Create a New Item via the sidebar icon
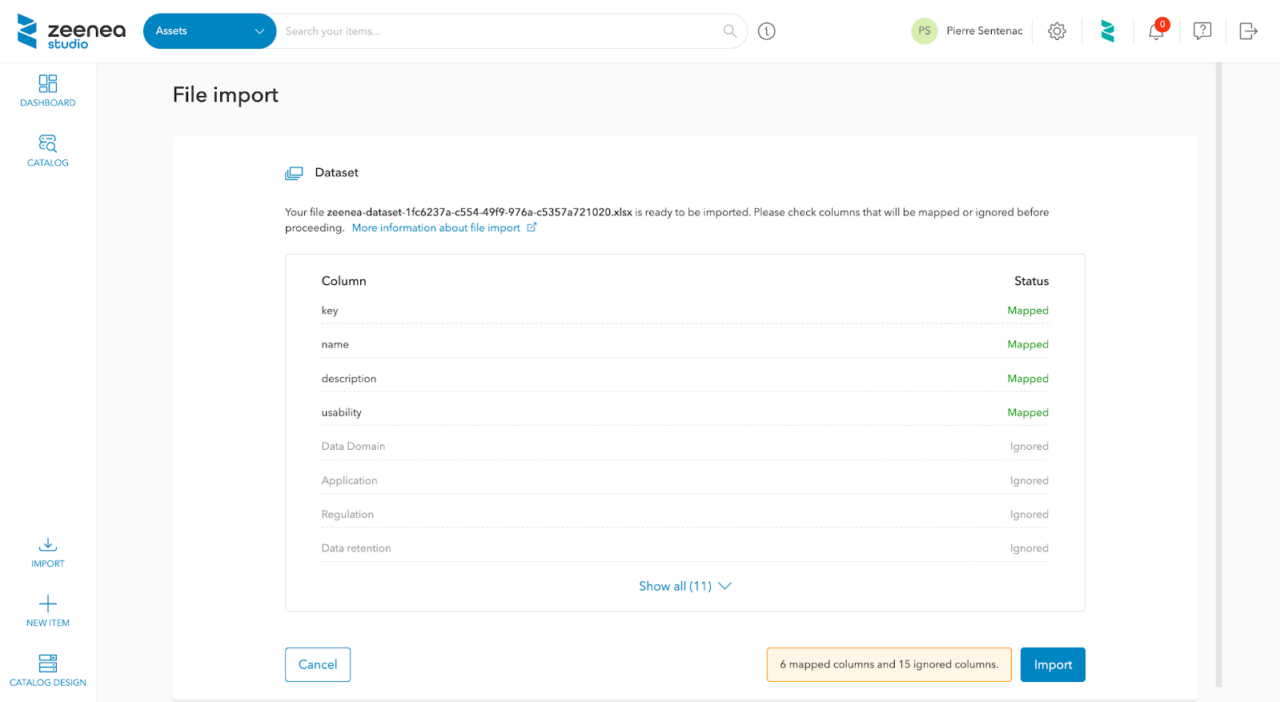 47,610
